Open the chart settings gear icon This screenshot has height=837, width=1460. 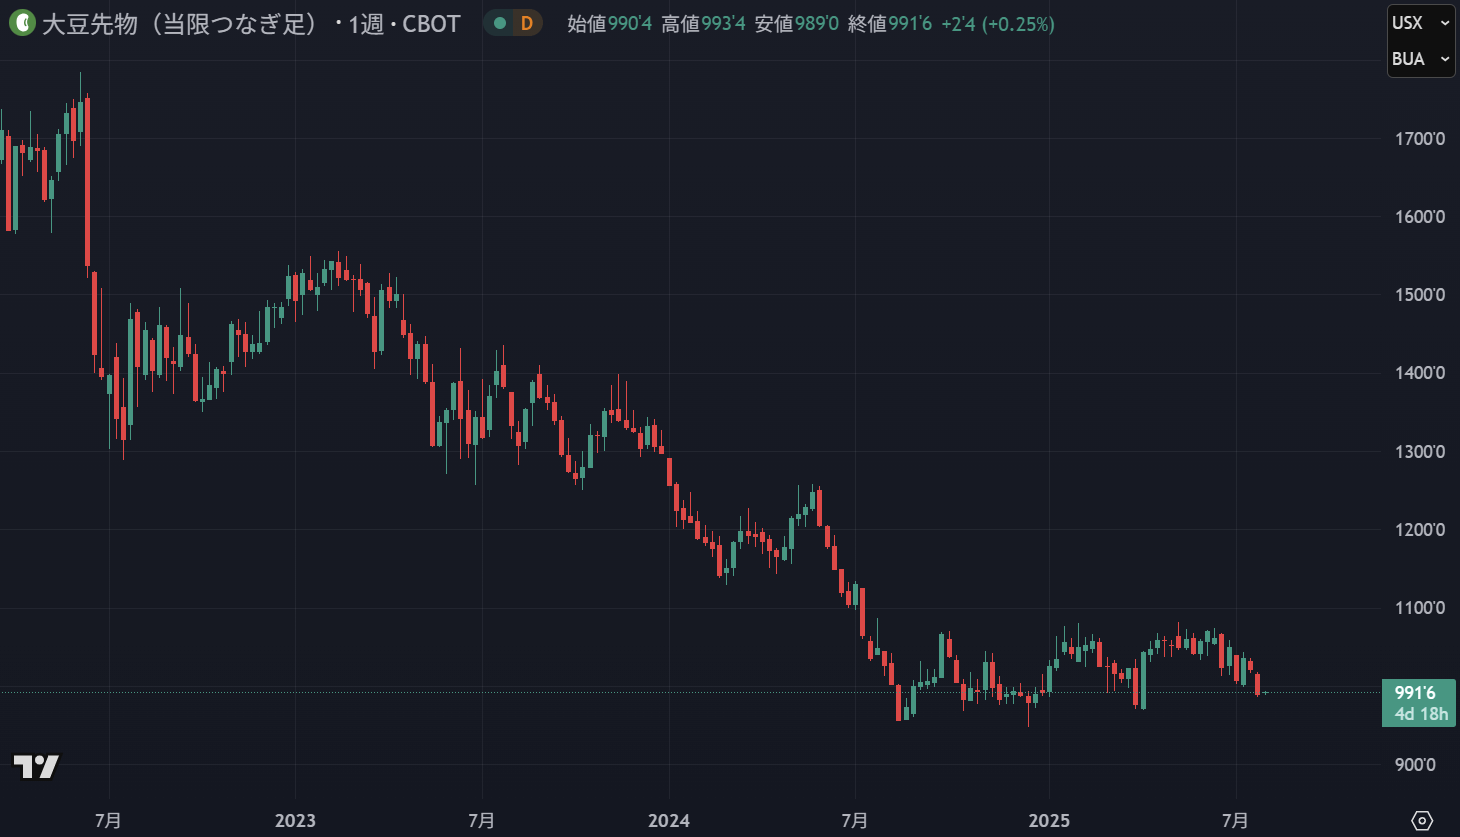click(1421, 821)
